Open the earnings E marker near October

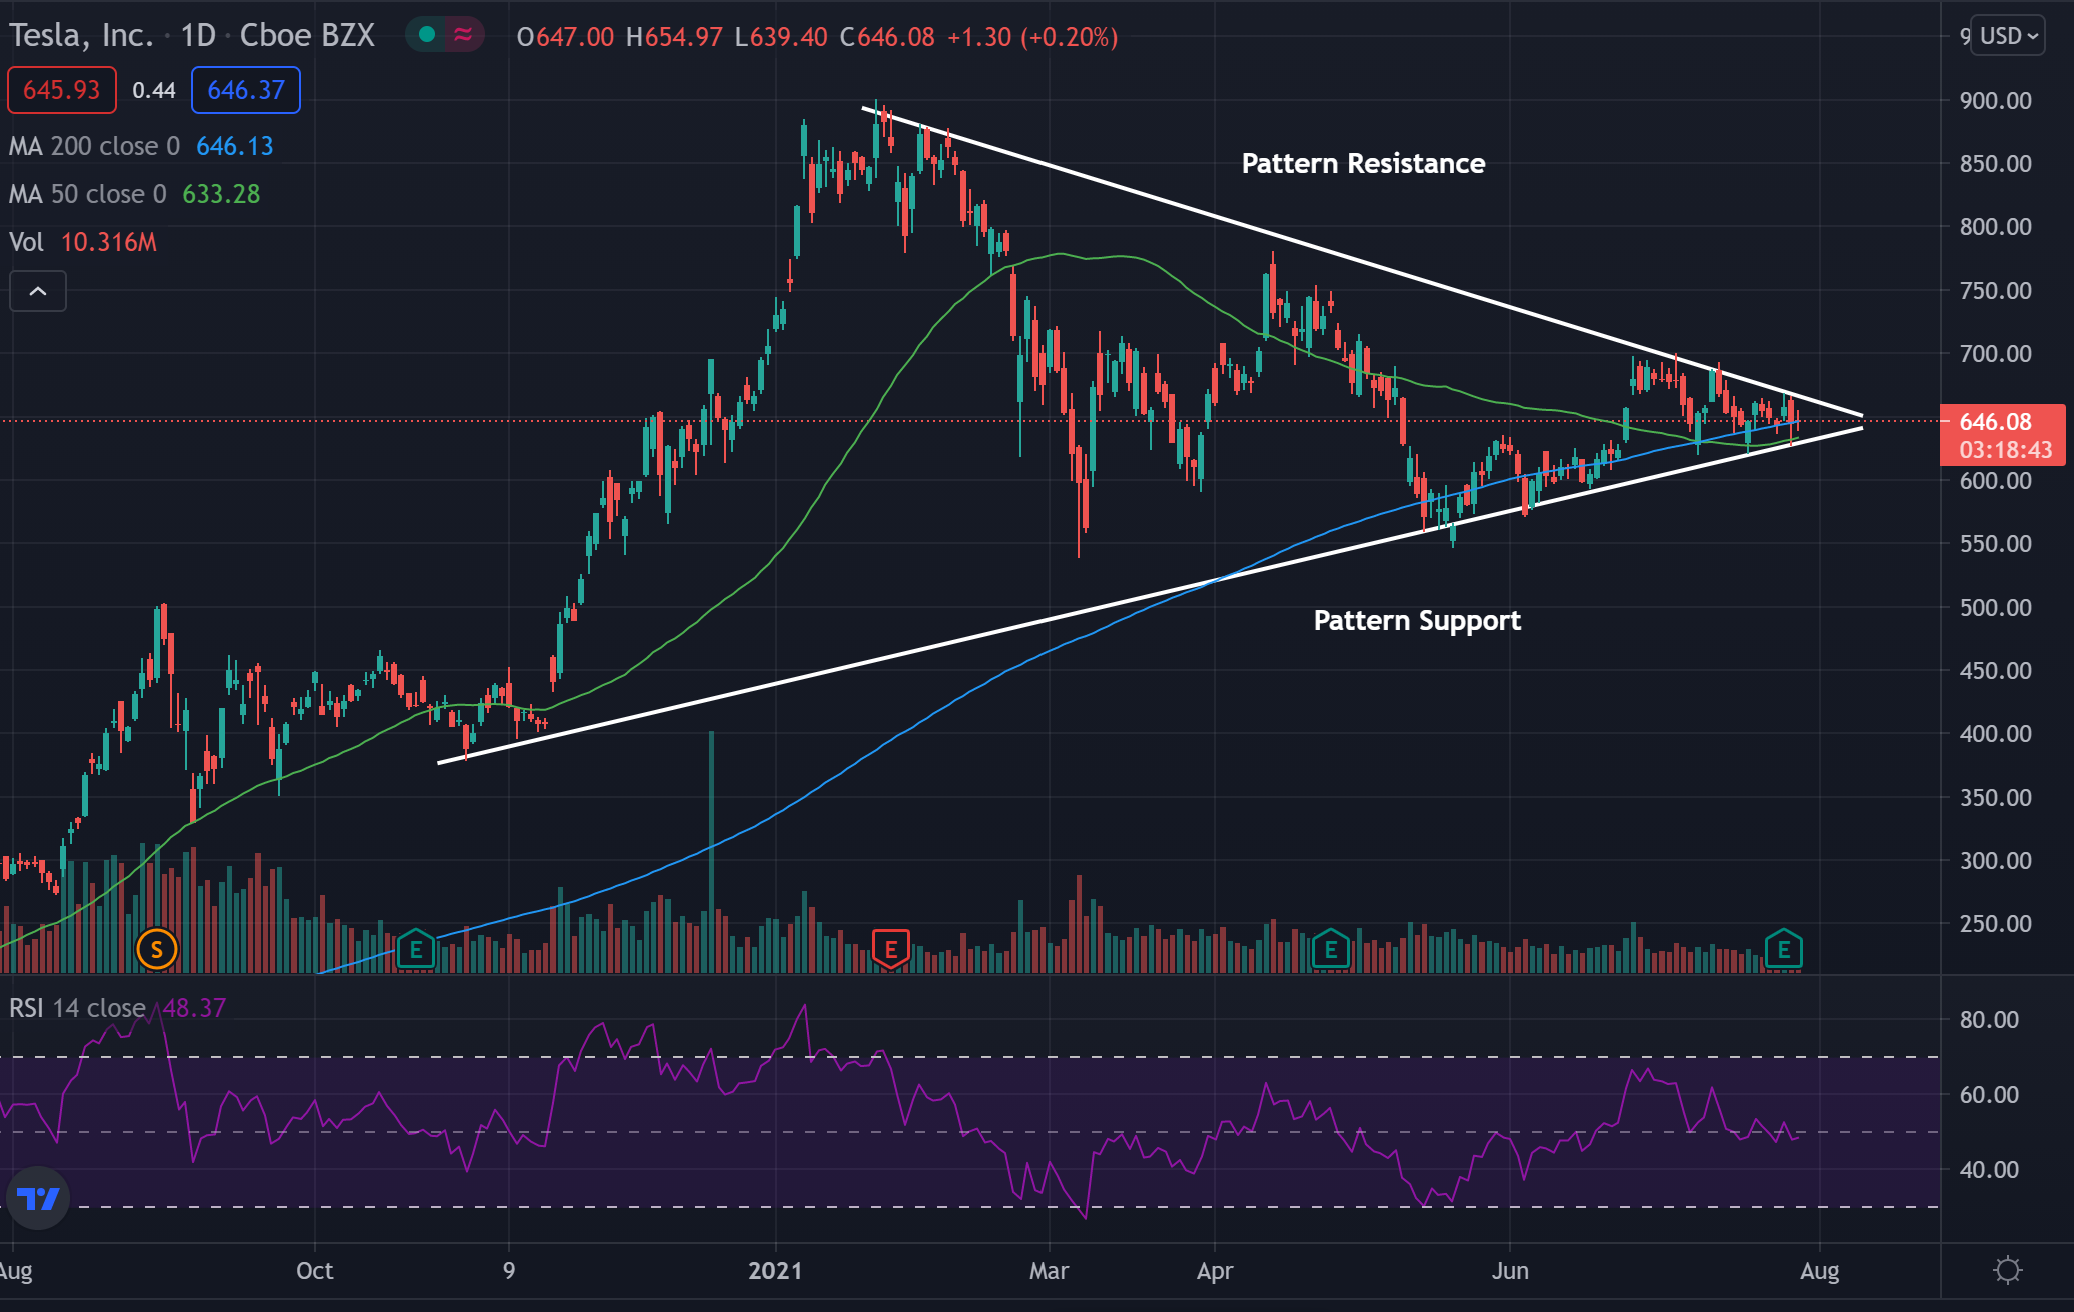click(x=416, y=949)
